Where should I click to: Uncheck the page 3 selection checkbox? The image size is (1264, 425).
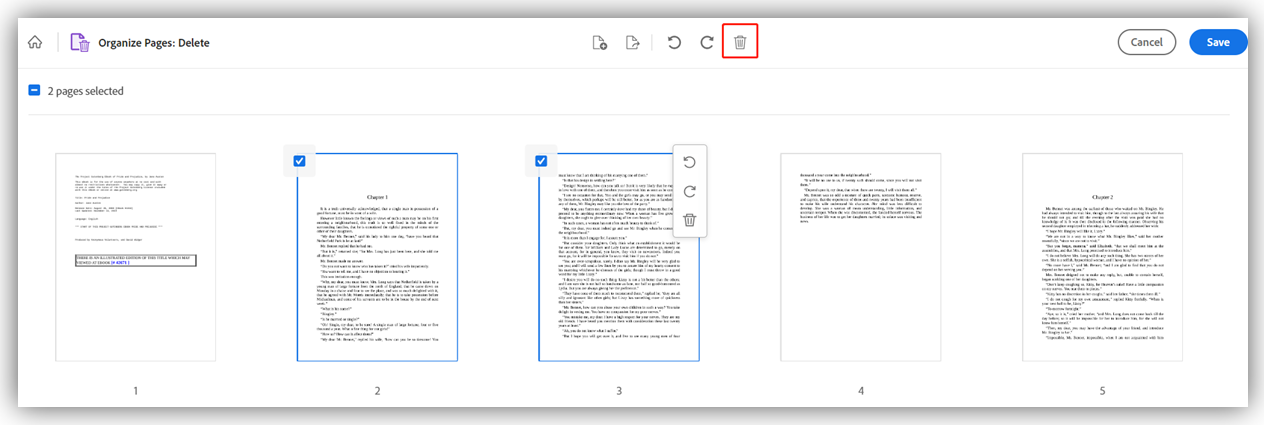pos(541,161)
